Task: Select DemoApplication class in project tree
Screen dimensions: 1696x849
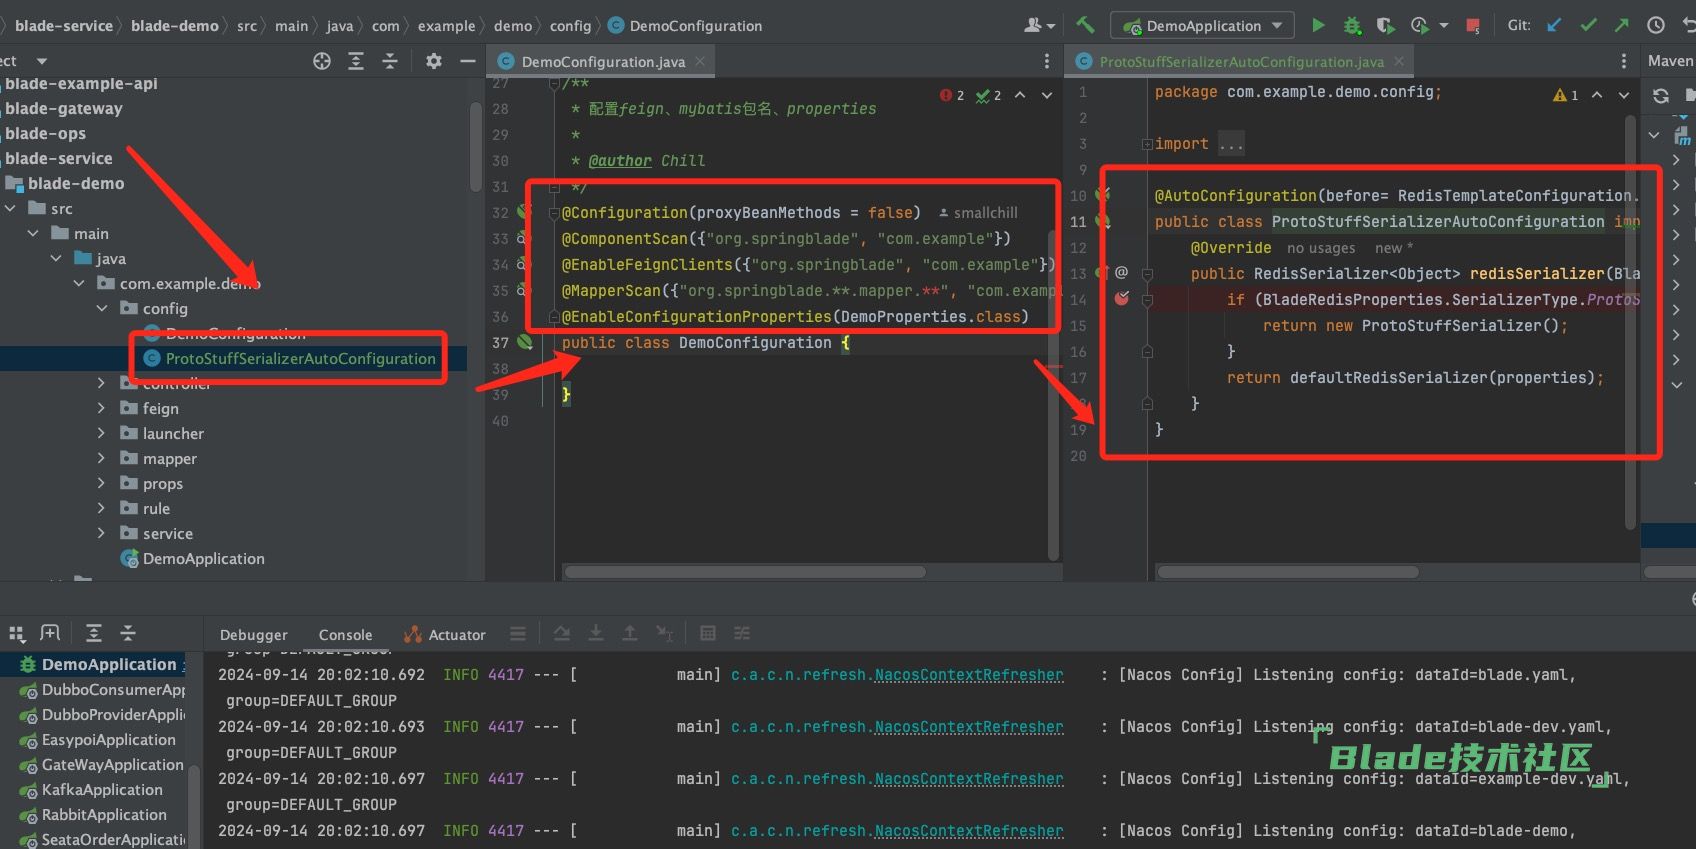Action: click(203, 558)
